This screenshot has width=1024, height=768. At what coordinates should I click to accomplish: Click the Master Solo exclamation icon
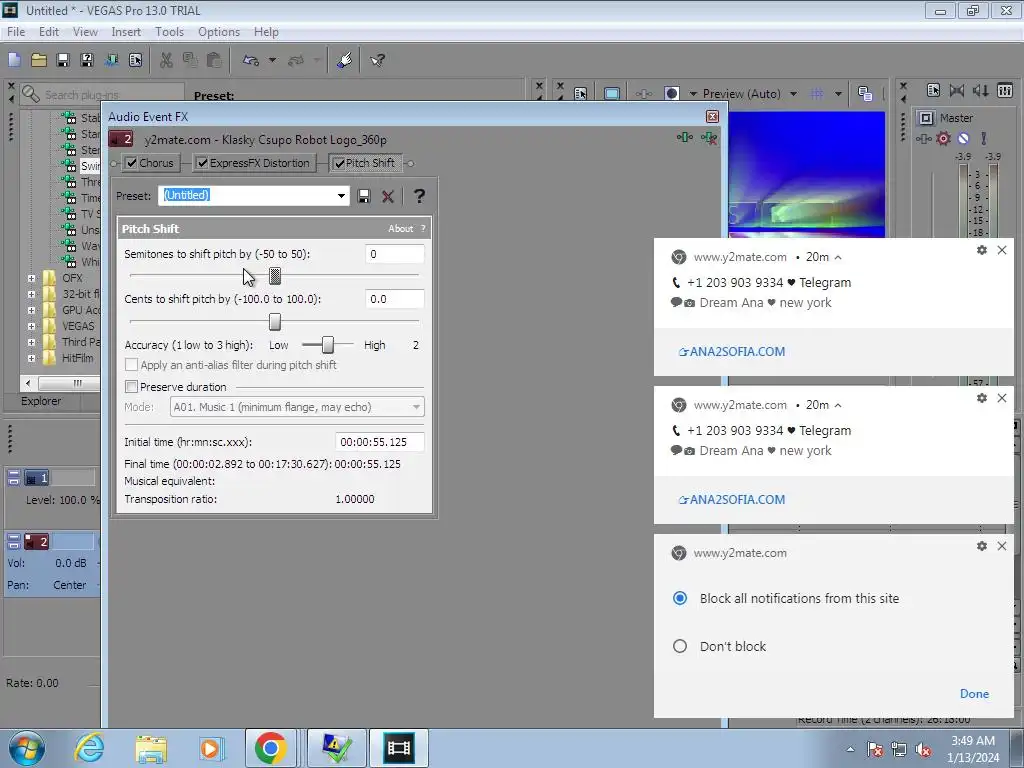(x=984, y=138)
